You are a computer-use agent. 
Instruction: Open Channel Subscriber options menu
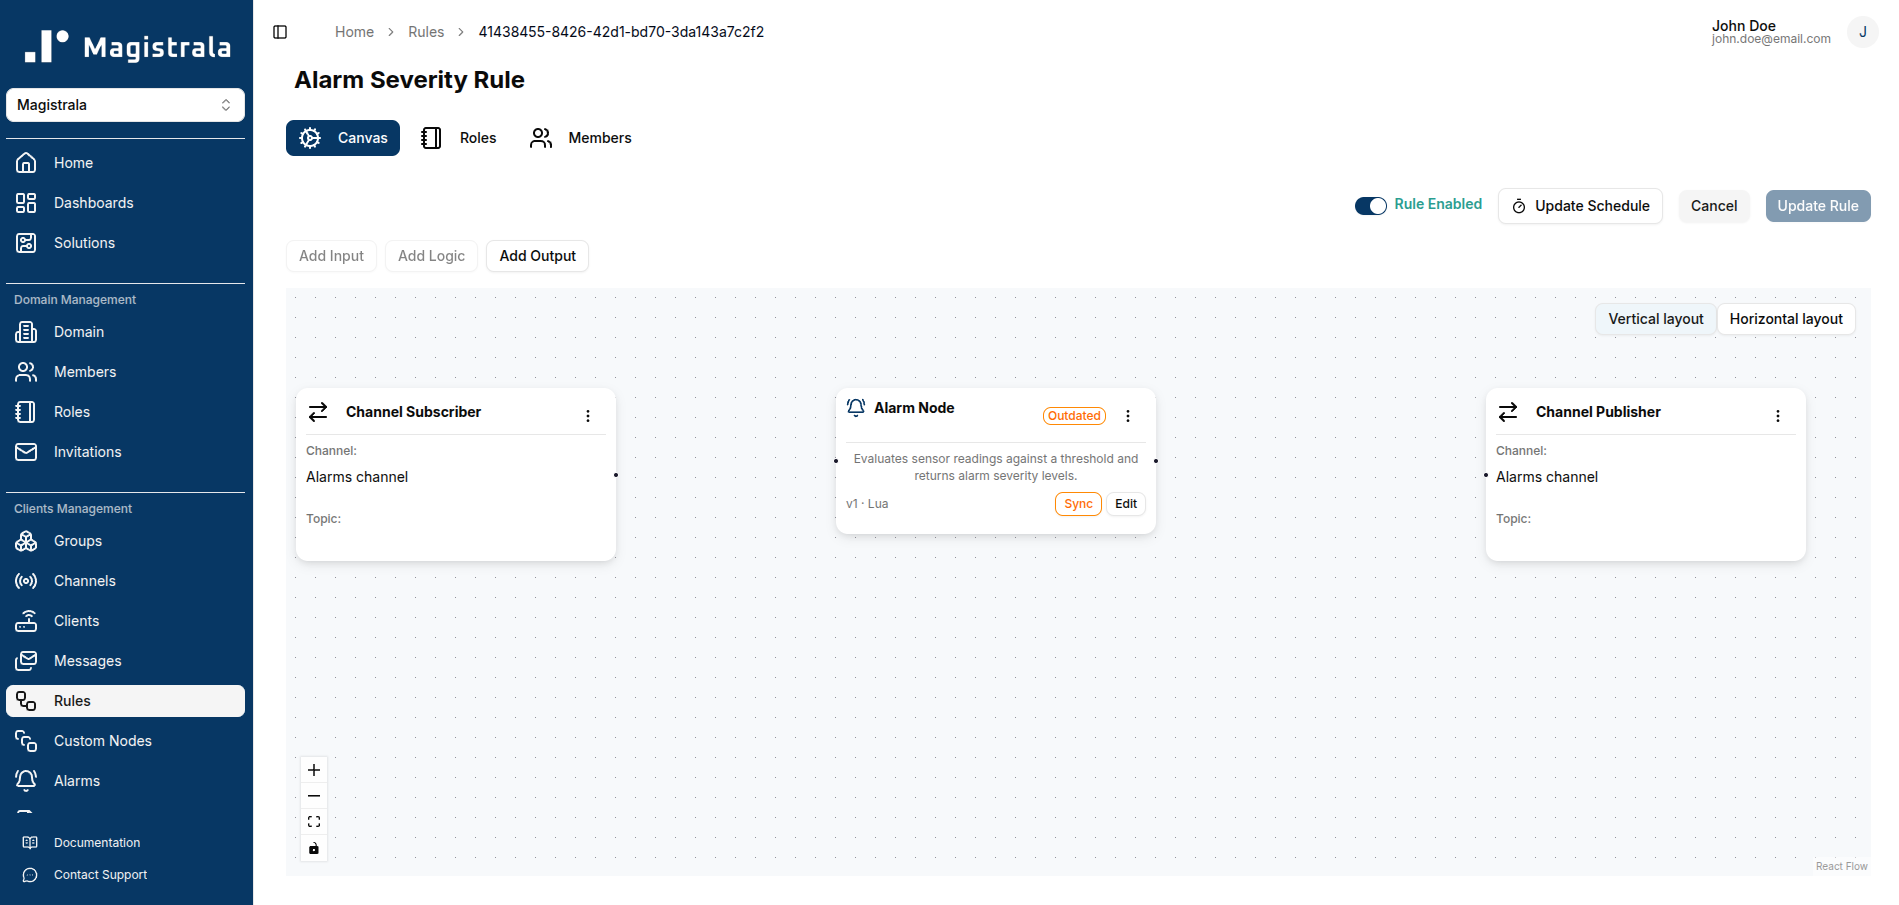(x=588, y=416)
